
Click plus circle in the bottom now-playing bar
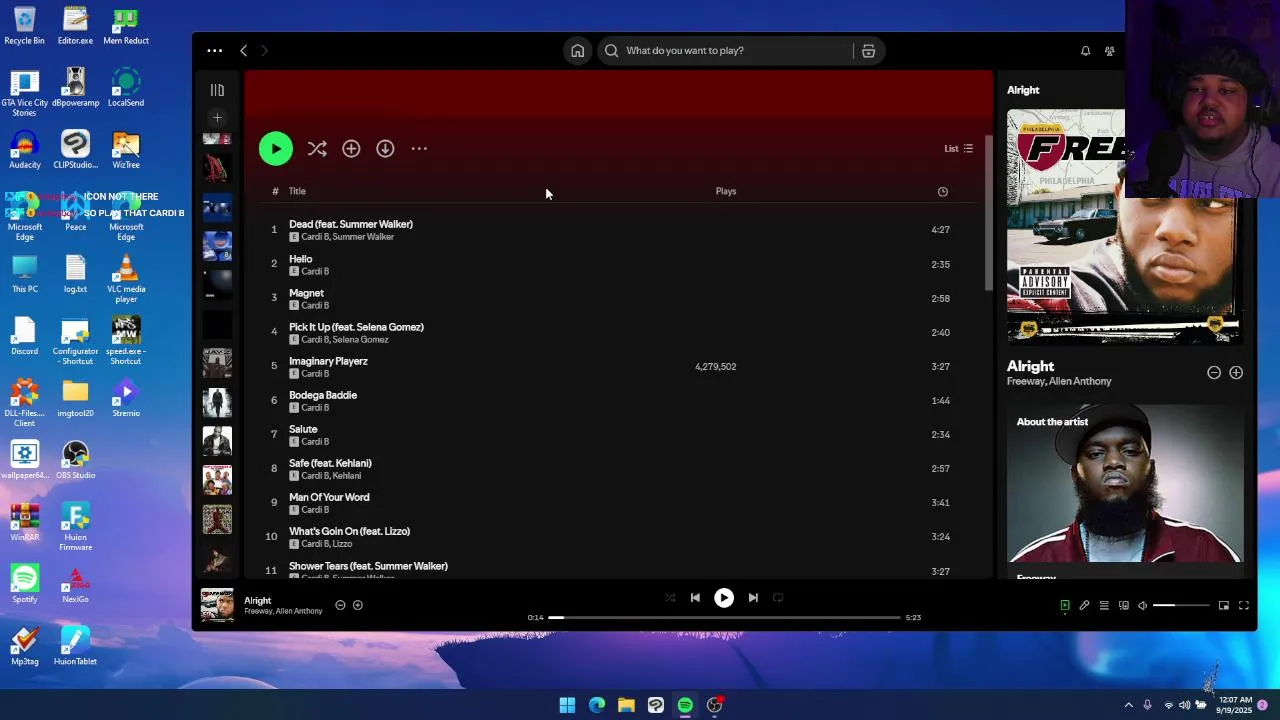click(358, 605)
